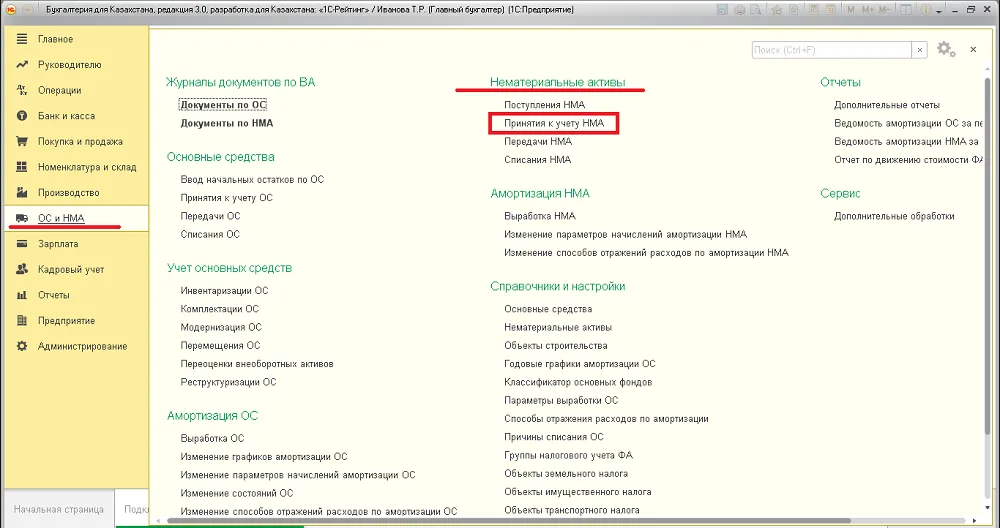The image size is (1000, 528).
Task: Open Годовые графики амортизации ОС
Action: (579, 364)
